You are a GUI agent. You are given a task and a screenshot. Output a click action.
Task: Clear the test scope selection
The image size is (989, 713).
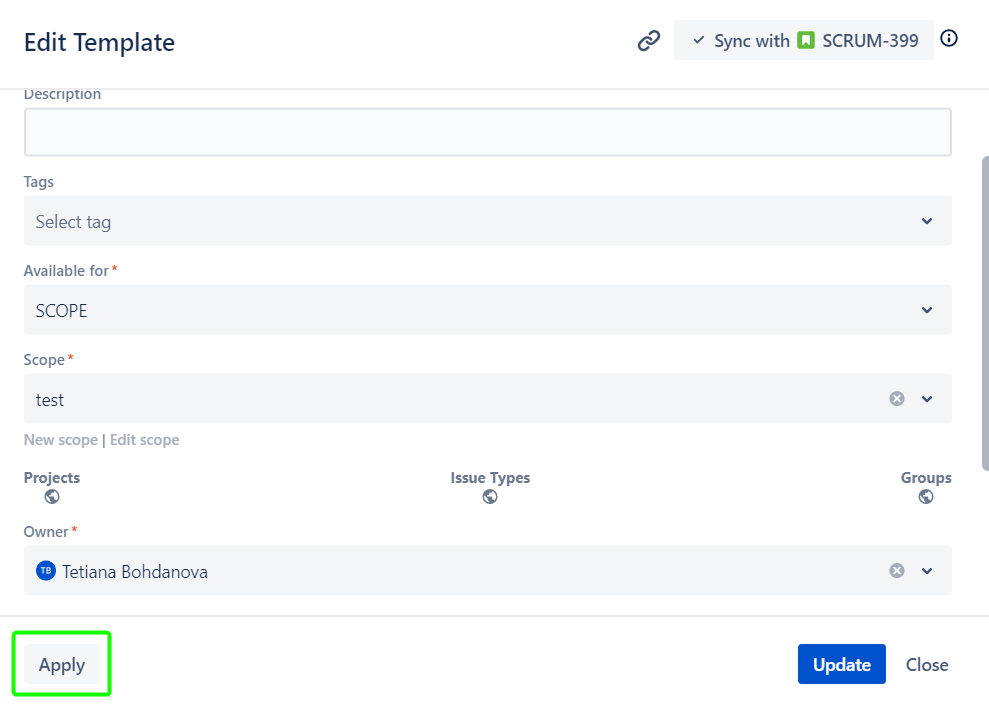pos(897,399)
